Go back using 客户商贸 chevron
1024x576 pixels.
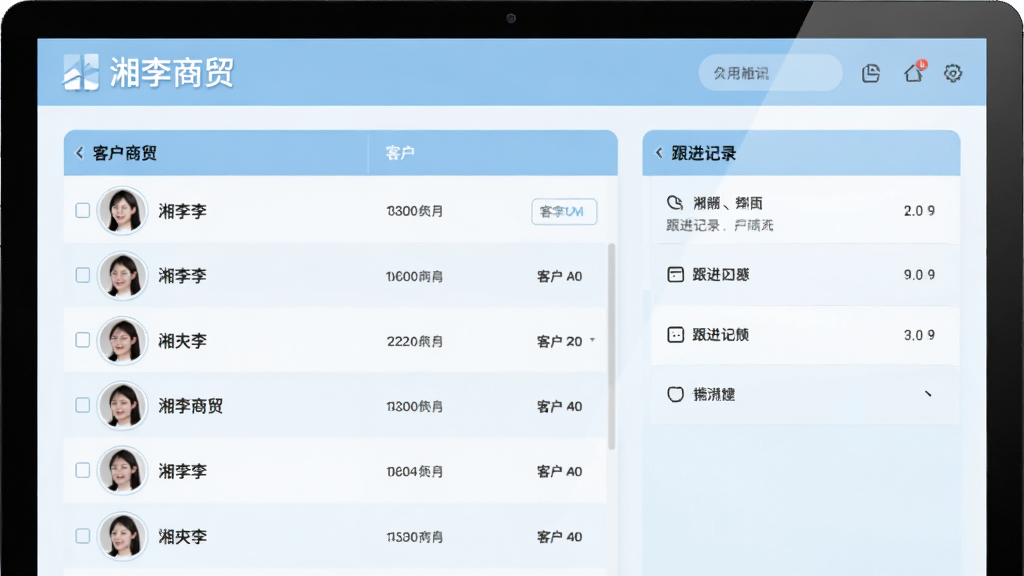point(80,153)
